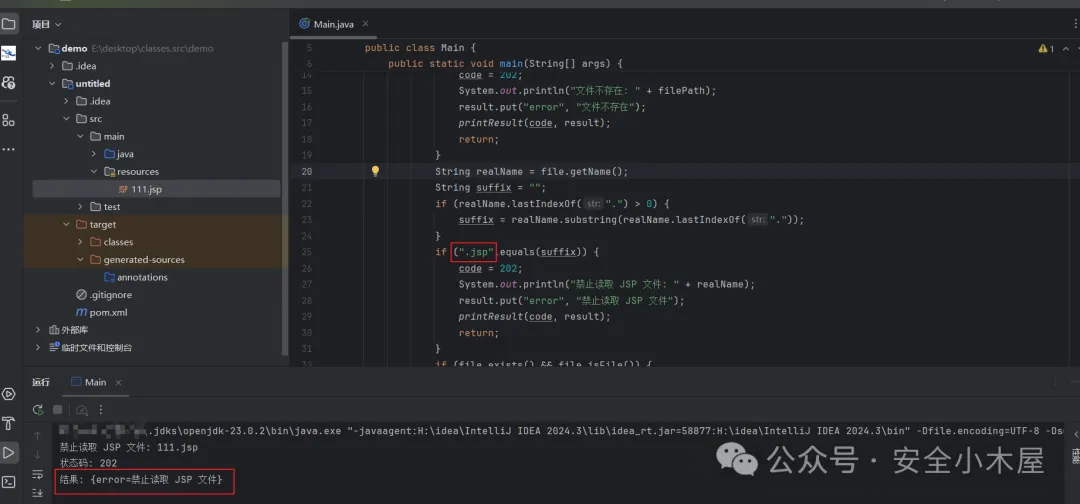Click the warning indicator in editor corner
The height and width of the screenshot is (504, 1080).
tap(1045, 48)
